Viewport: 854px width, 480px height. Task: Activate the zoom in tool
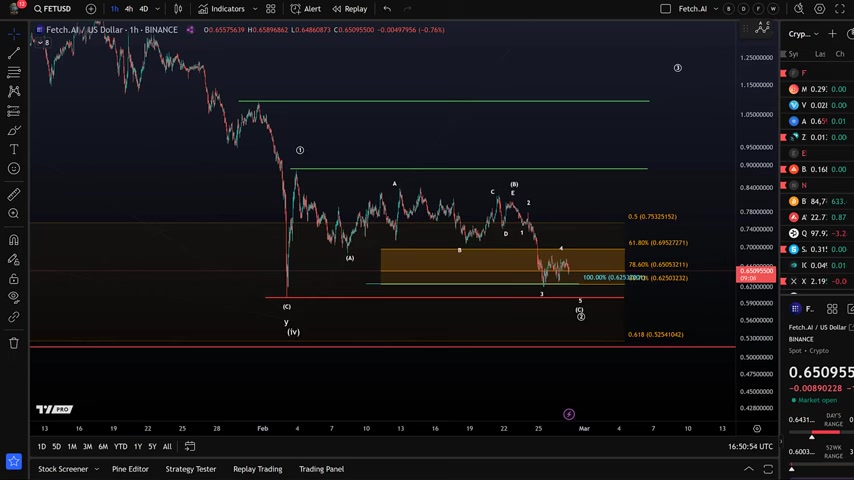click(x=14, y=214)
